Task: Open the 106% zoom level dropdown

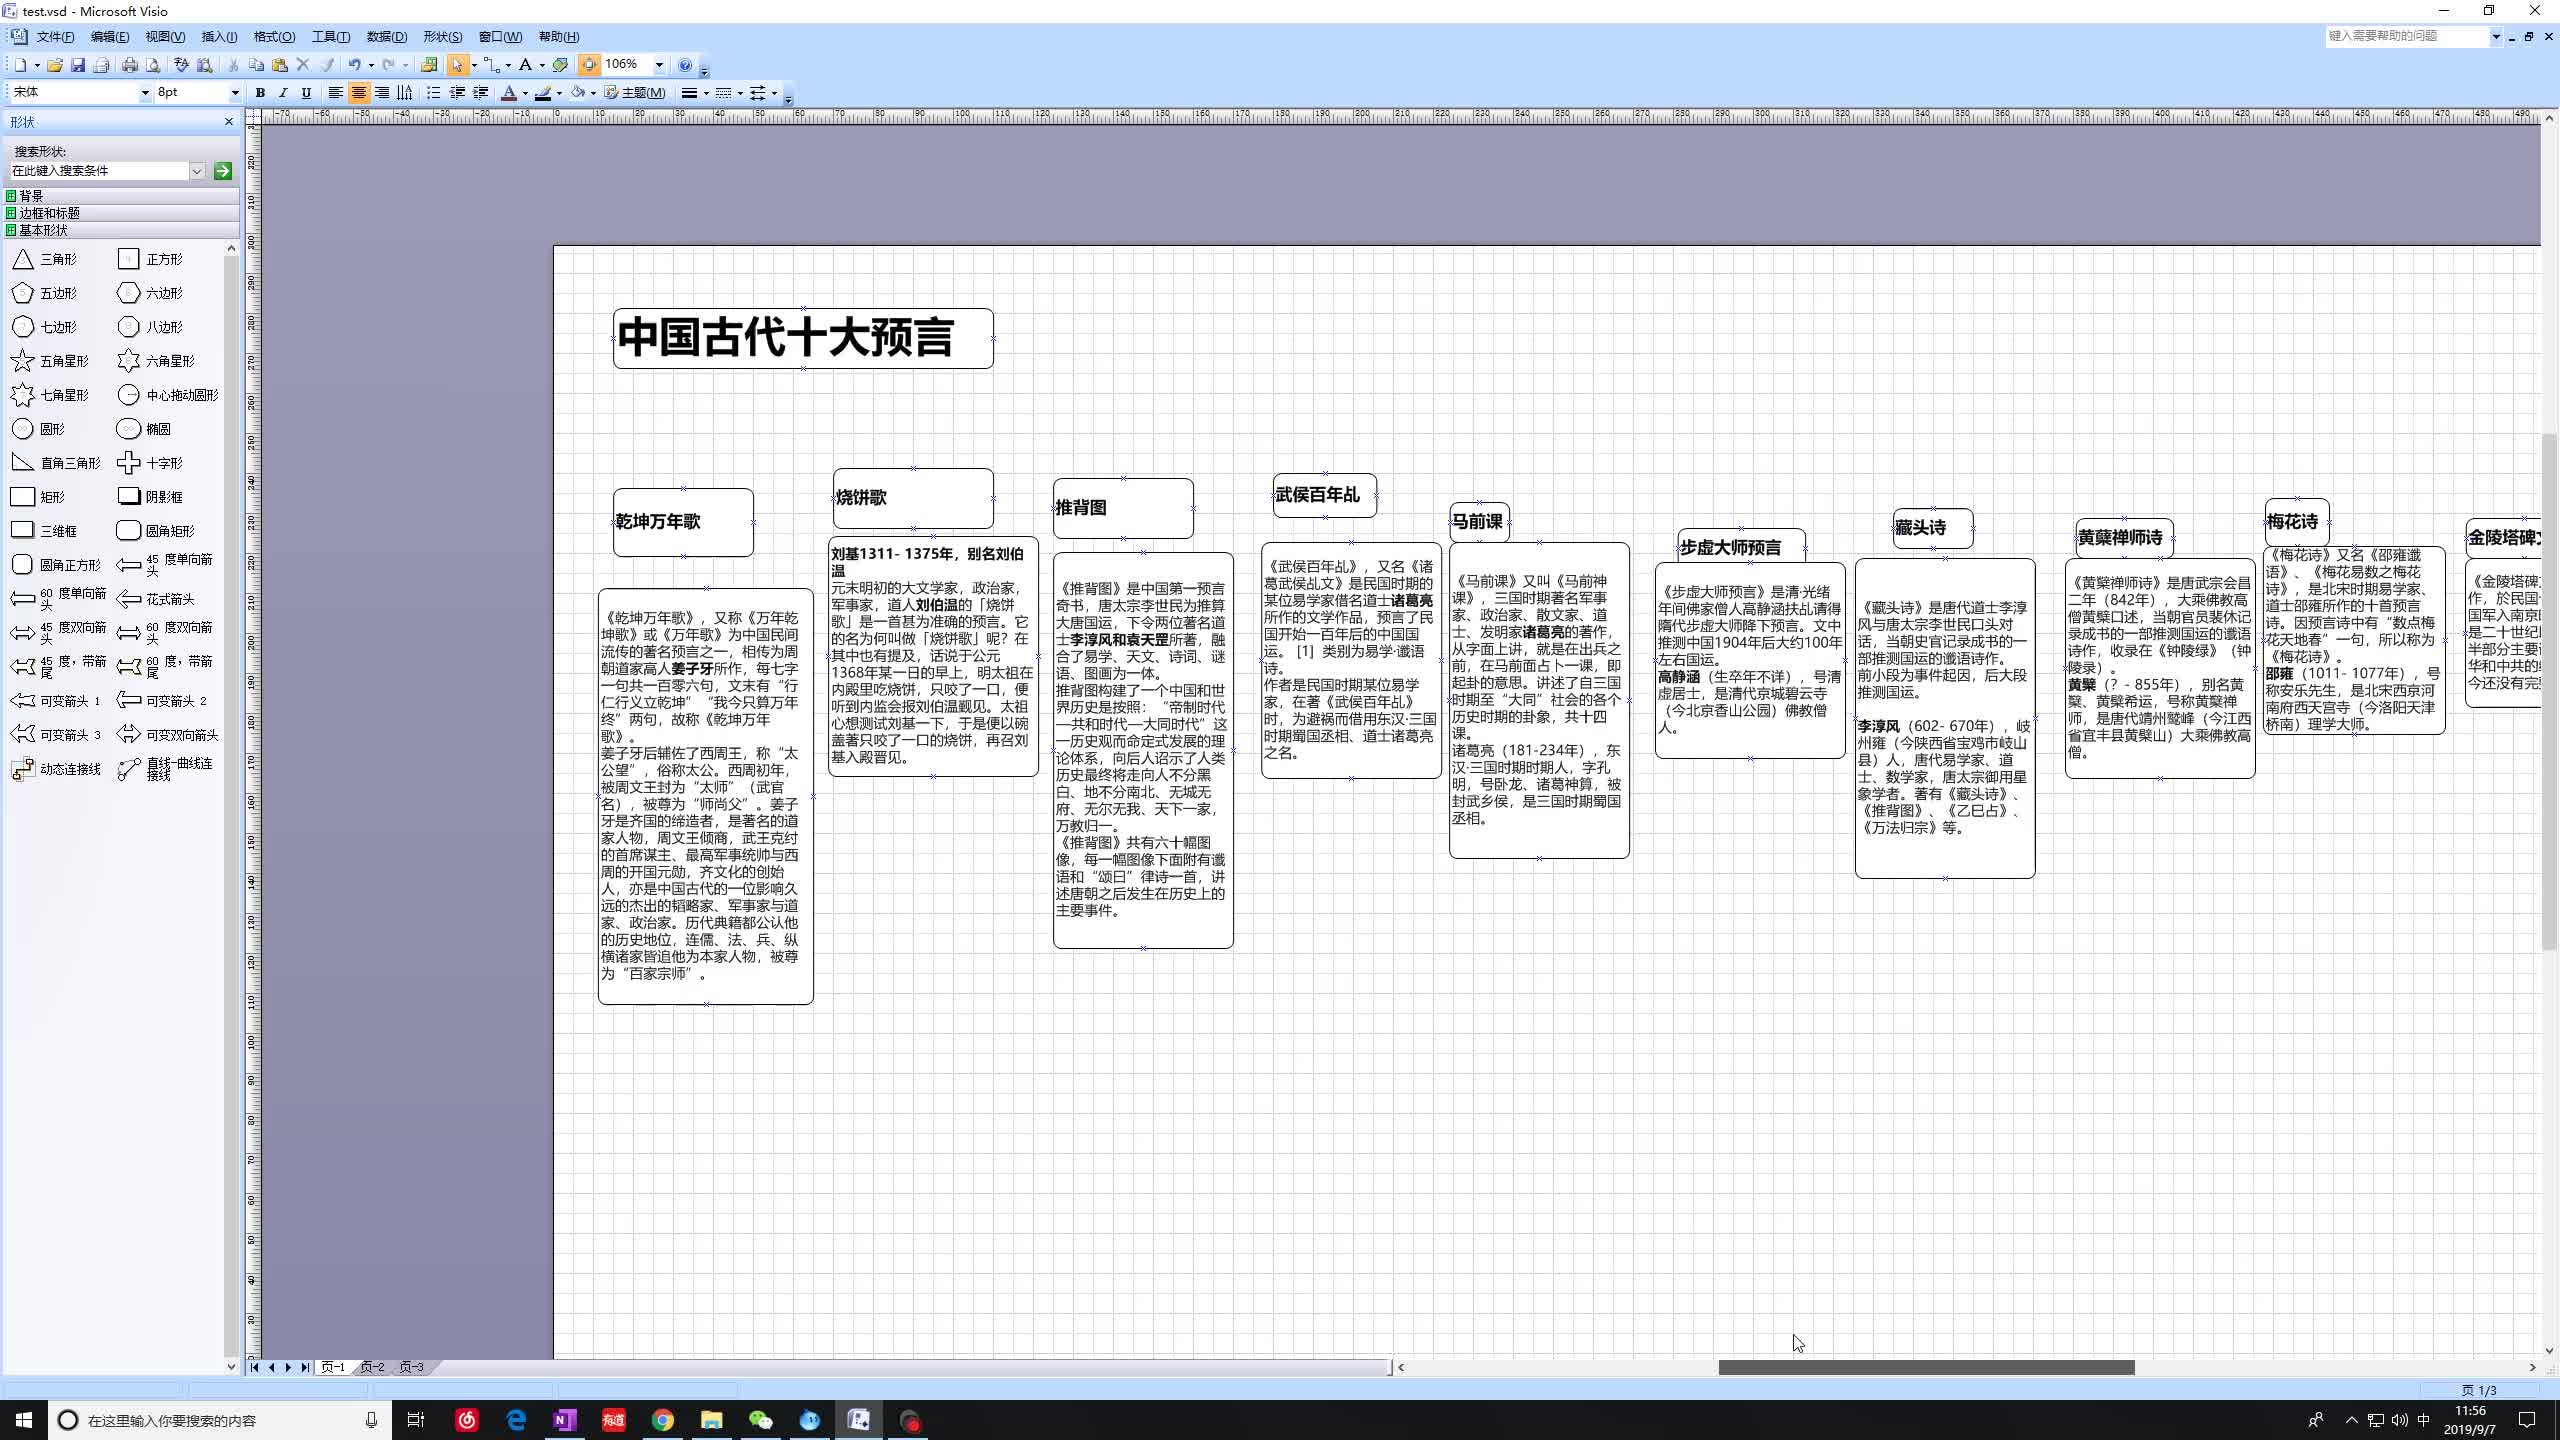Action: point(659,65)
